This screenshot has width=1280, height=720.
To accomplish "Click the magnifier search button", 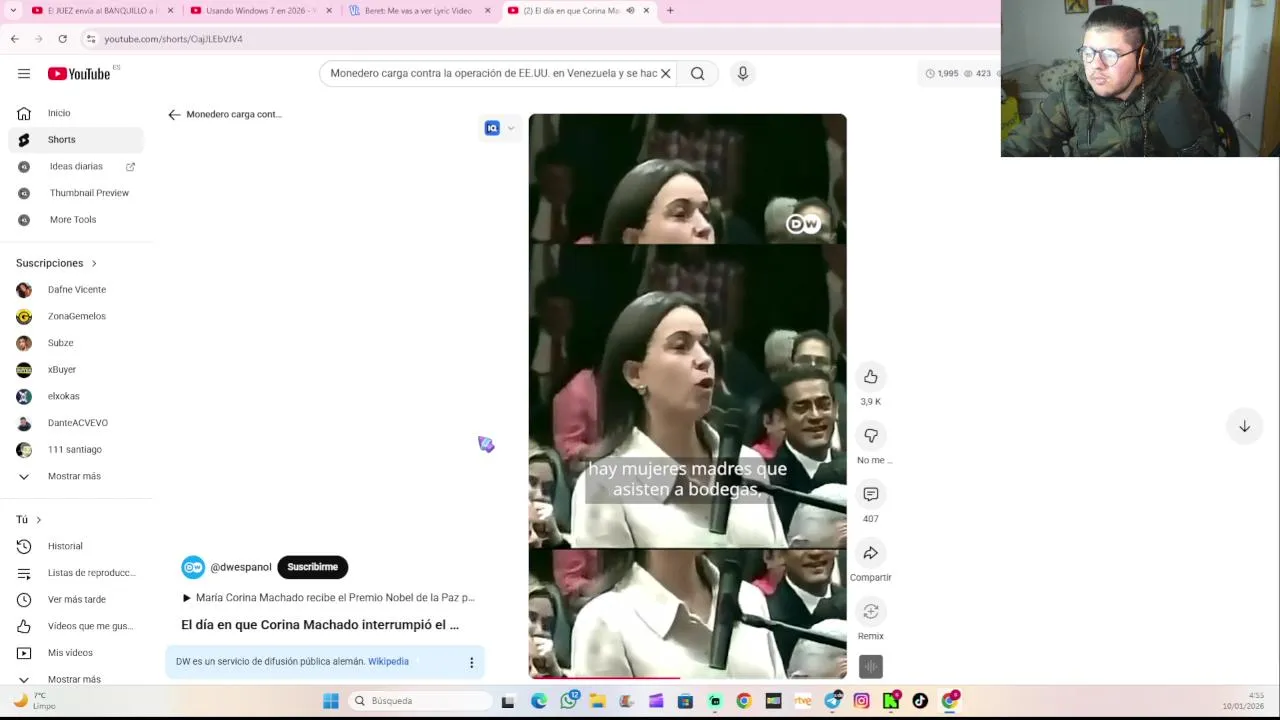I will (x=697, y=73).
